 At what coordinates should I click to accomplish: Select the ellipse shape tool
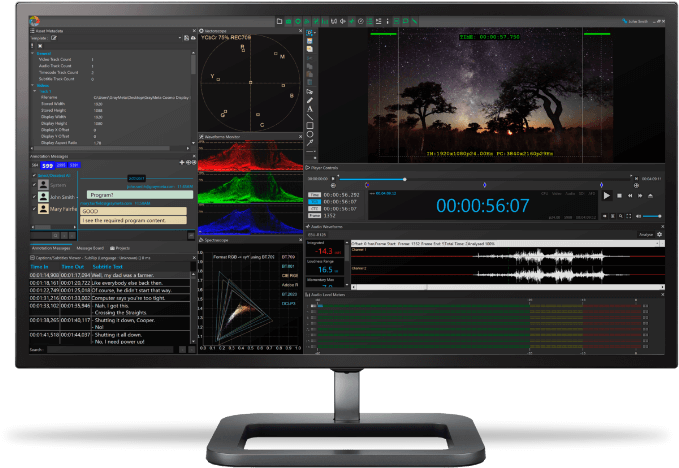(x=310, y=134)
